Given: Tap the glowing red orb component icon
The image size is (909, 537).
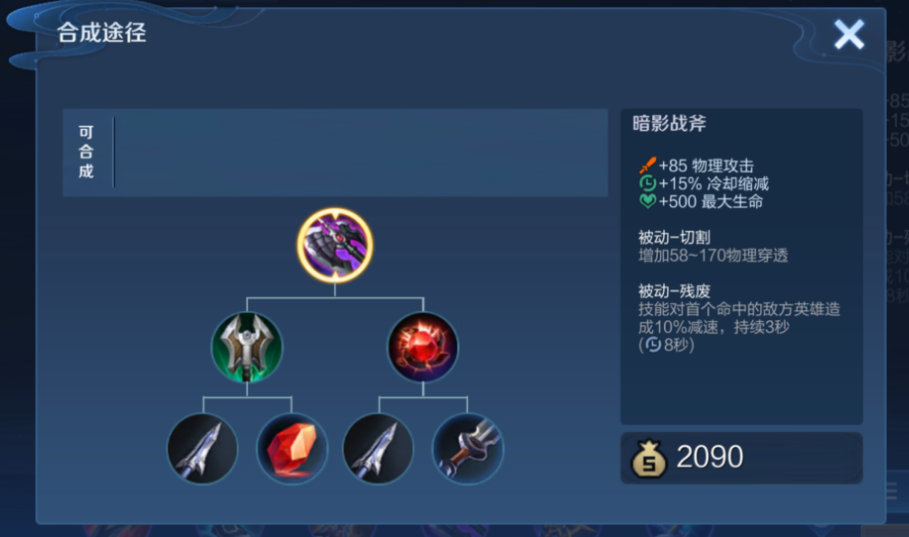Looking at the screenshot, I should pos(423,347).
